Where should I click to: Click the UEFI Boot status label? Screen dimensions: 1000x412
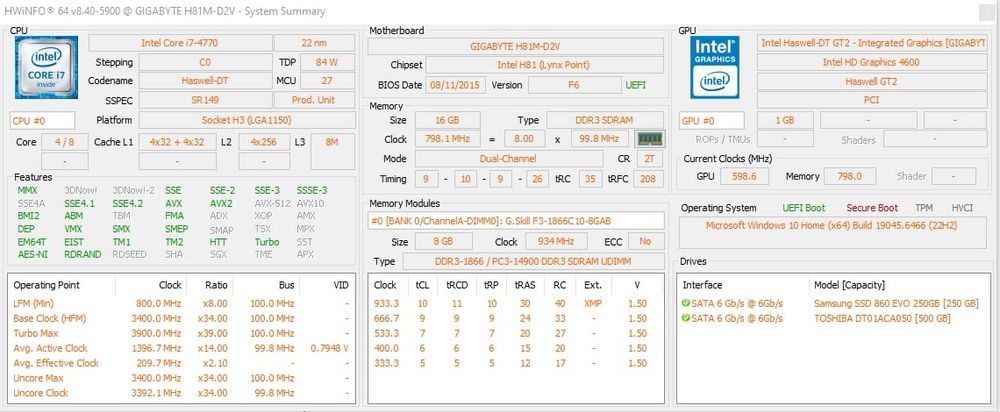804,208
